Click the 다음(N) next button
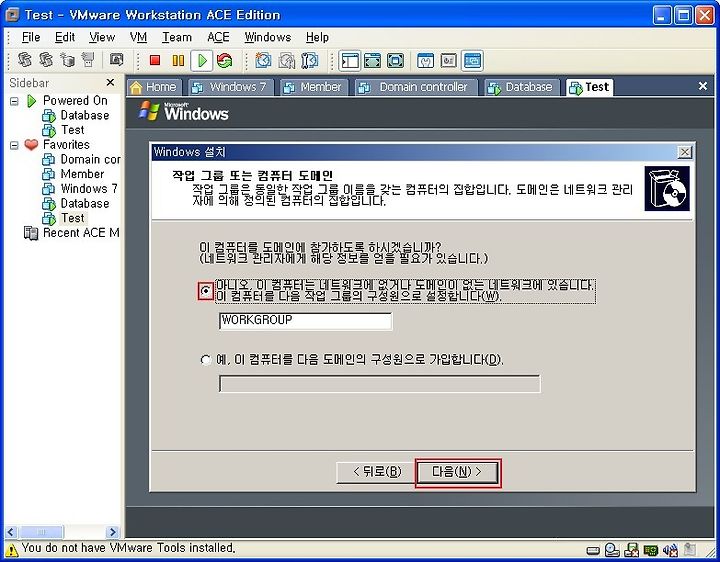 coord(457,472)
